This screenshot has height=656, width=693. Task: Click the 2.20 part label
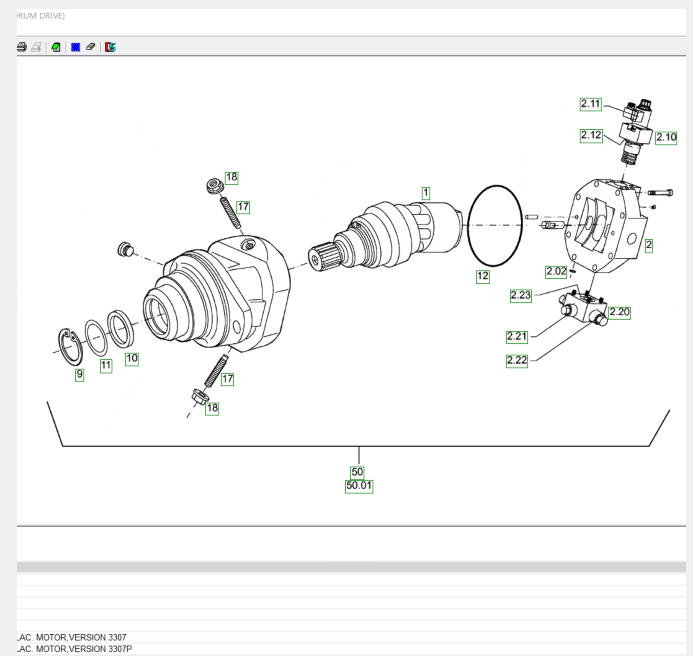619,312
